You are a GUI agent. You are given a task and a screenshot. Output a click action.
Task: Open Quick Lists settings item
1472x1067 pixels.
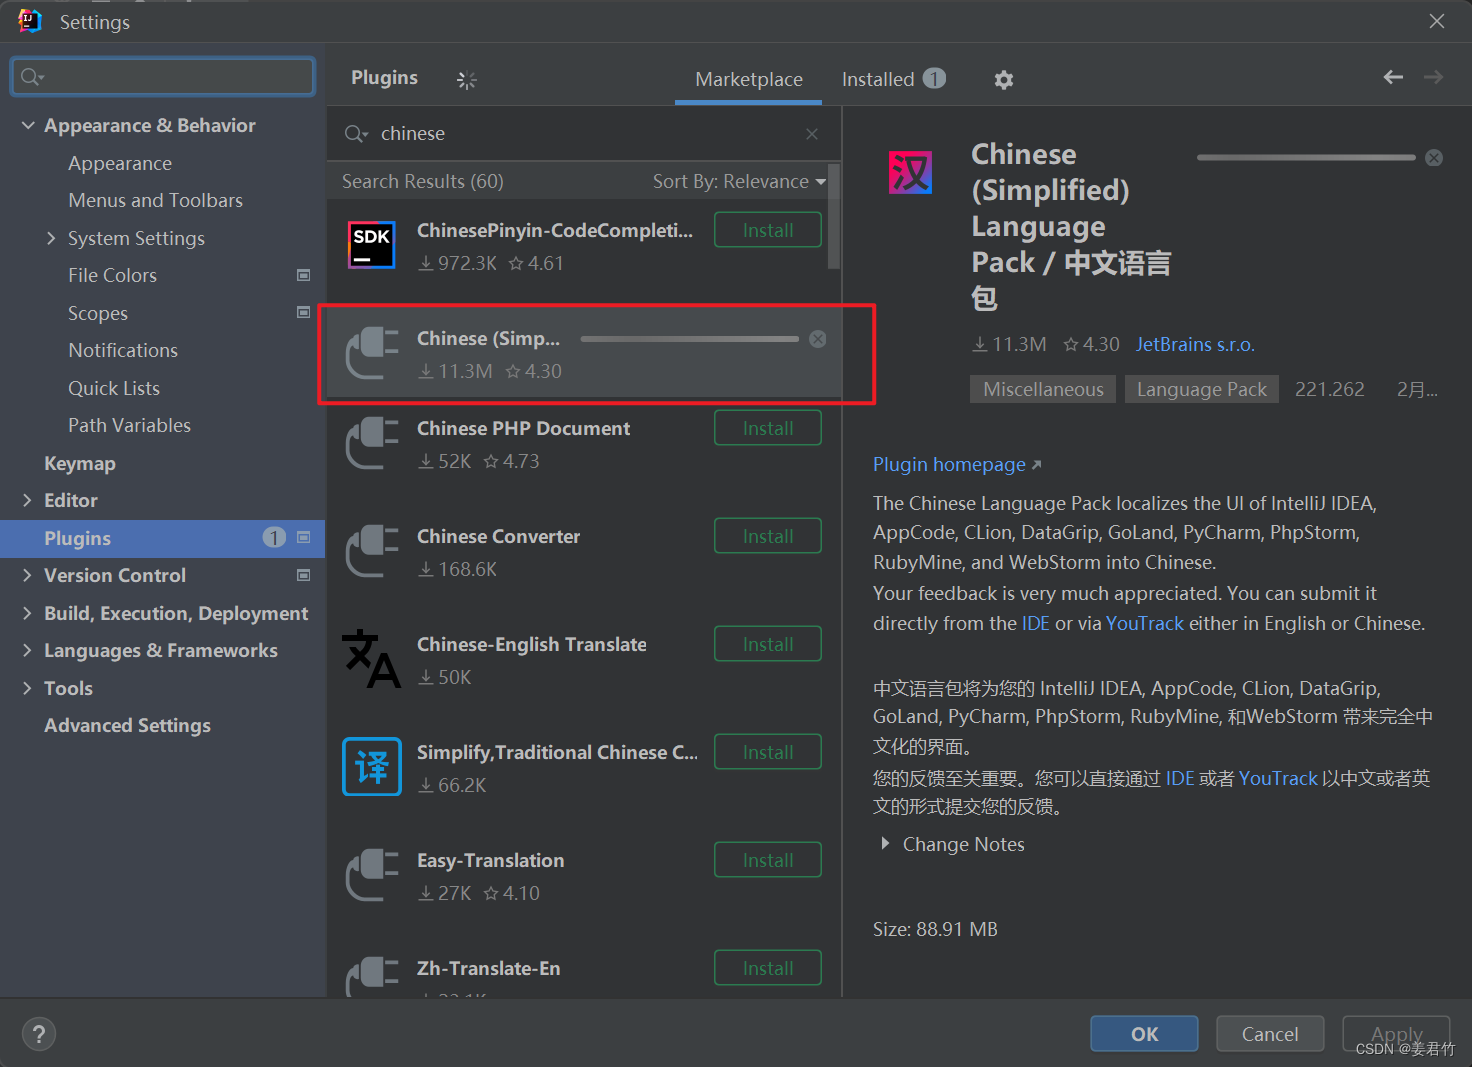tap(114, 388)
